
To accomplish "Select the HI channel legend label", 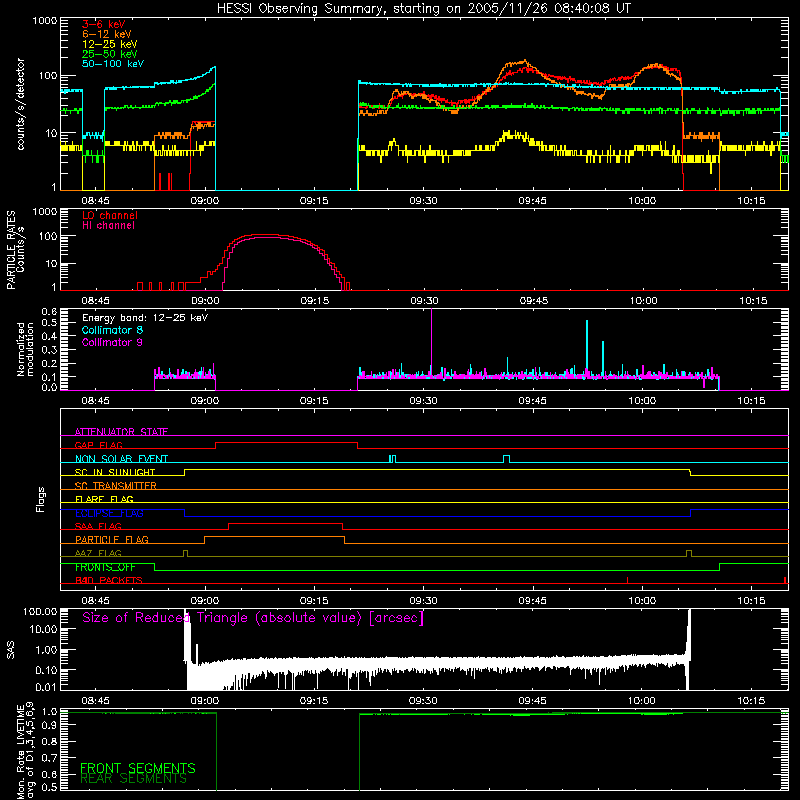I will coord(108,226).
